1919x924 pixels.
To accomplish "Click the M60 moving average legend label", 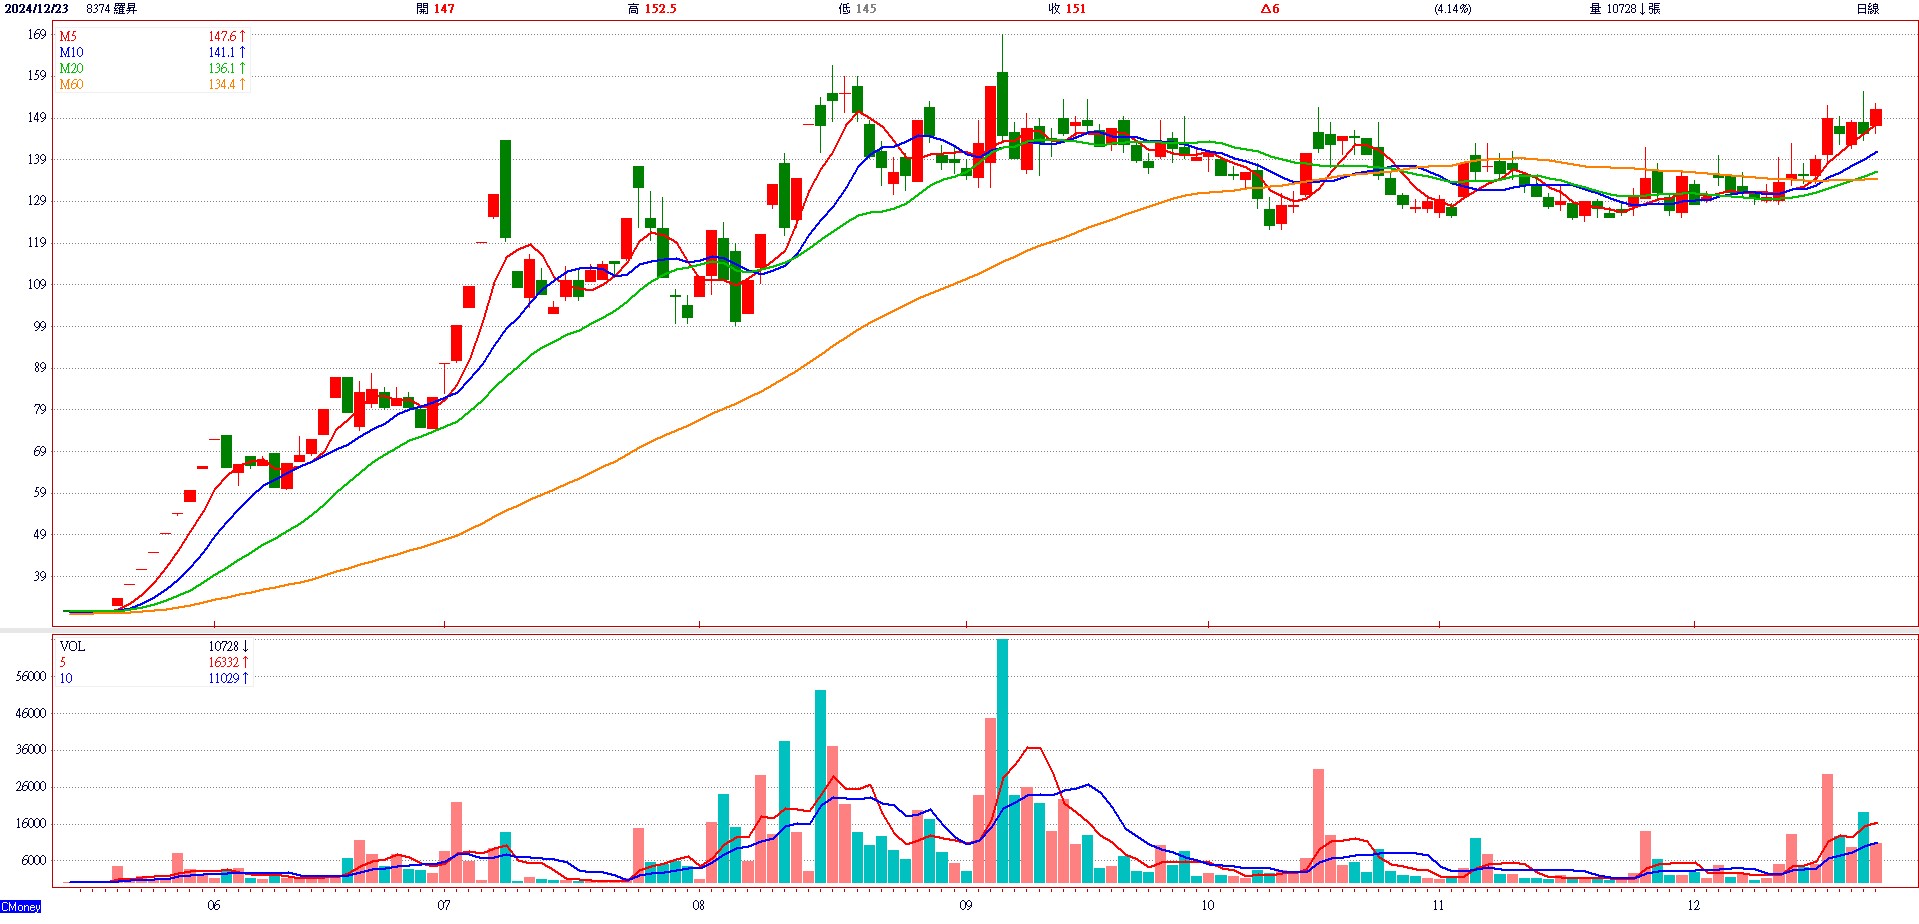I will (71, 84).
